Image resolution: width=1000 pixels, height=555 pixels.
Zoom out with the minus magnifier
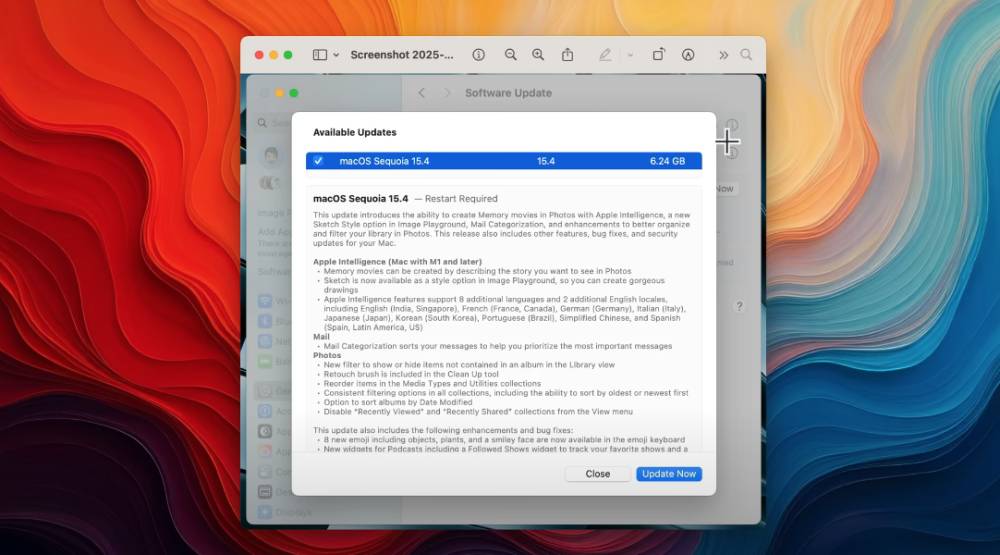pos(510,55)
